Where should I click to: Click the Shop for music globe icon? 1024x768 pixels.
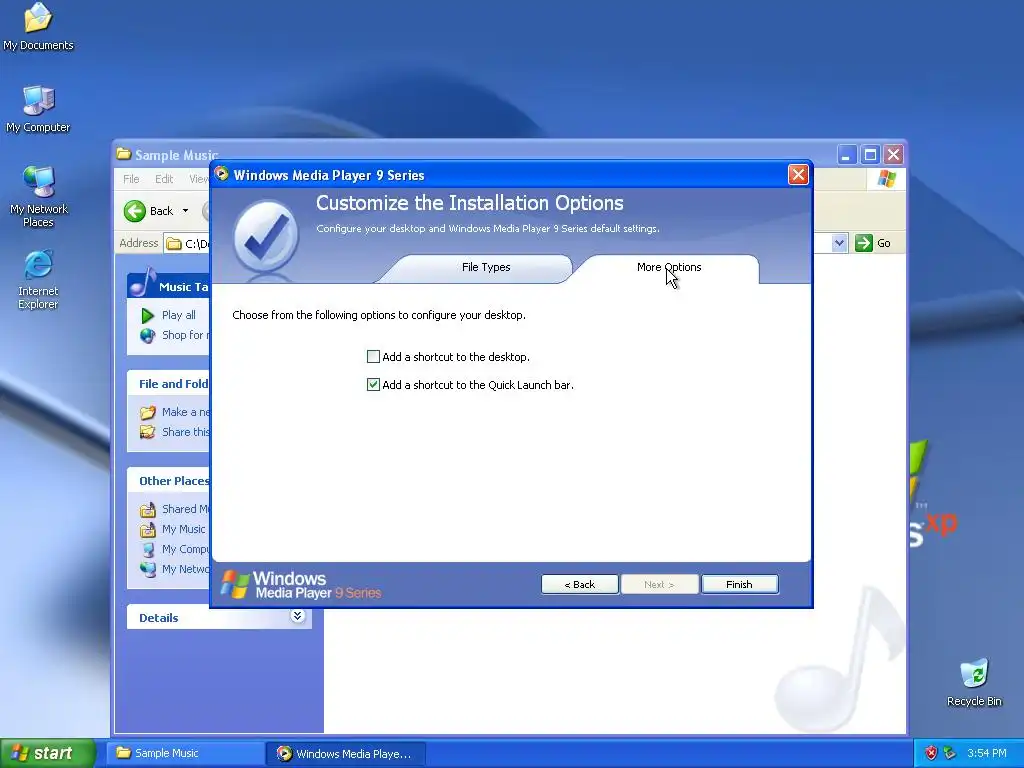click(148, 336)
